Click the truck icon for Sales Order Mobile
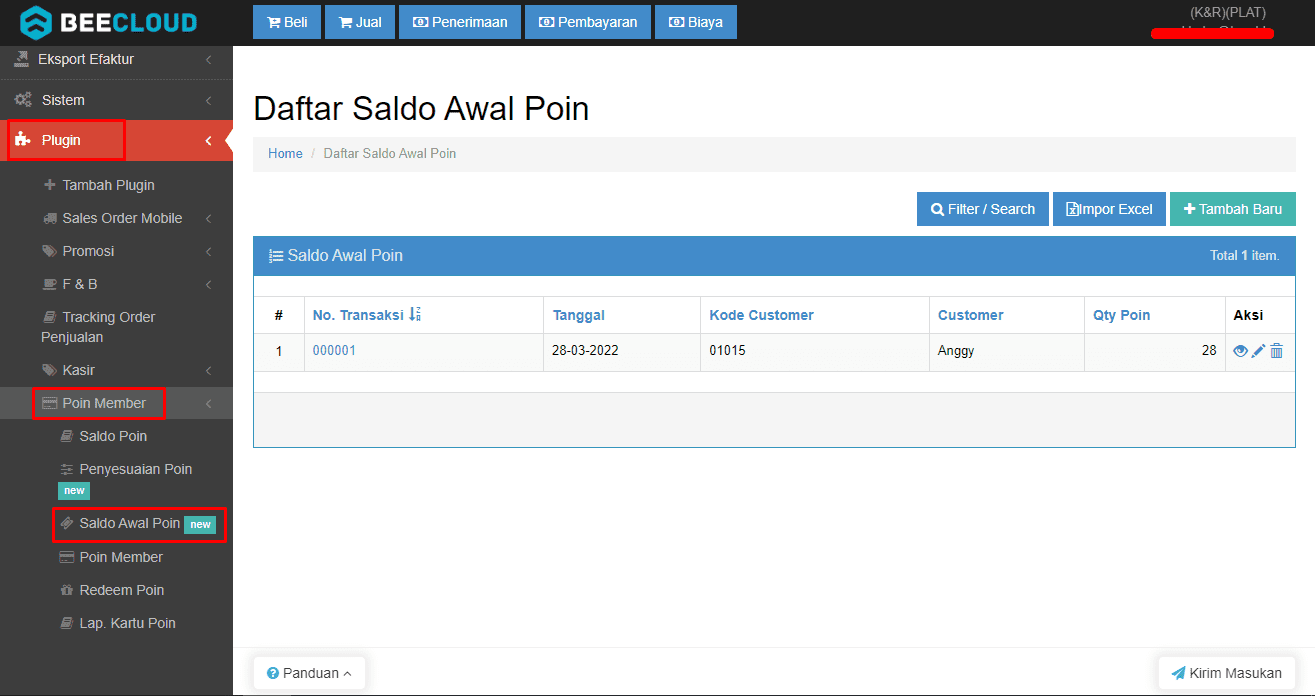1315x696 pixels. click(50, 218)
